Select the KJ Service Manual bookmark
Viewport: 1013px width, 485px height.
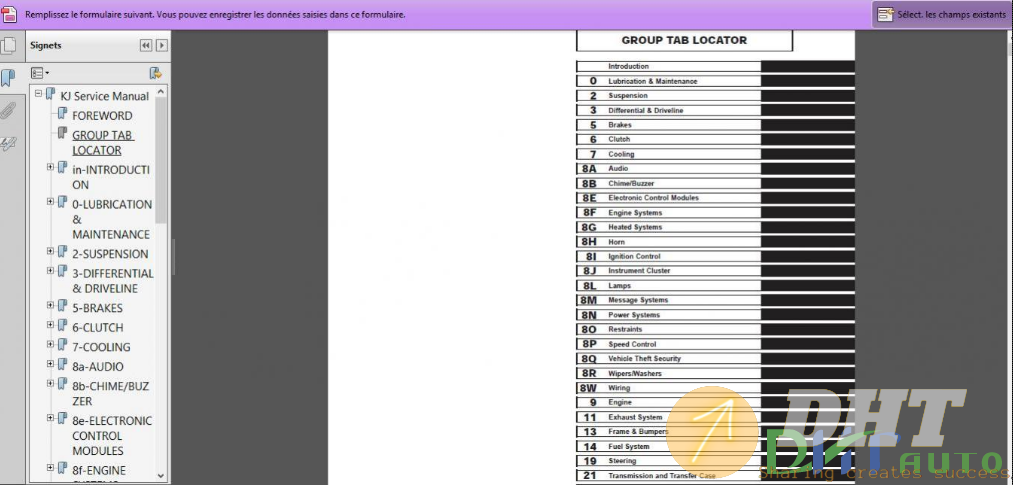point(105,96)
